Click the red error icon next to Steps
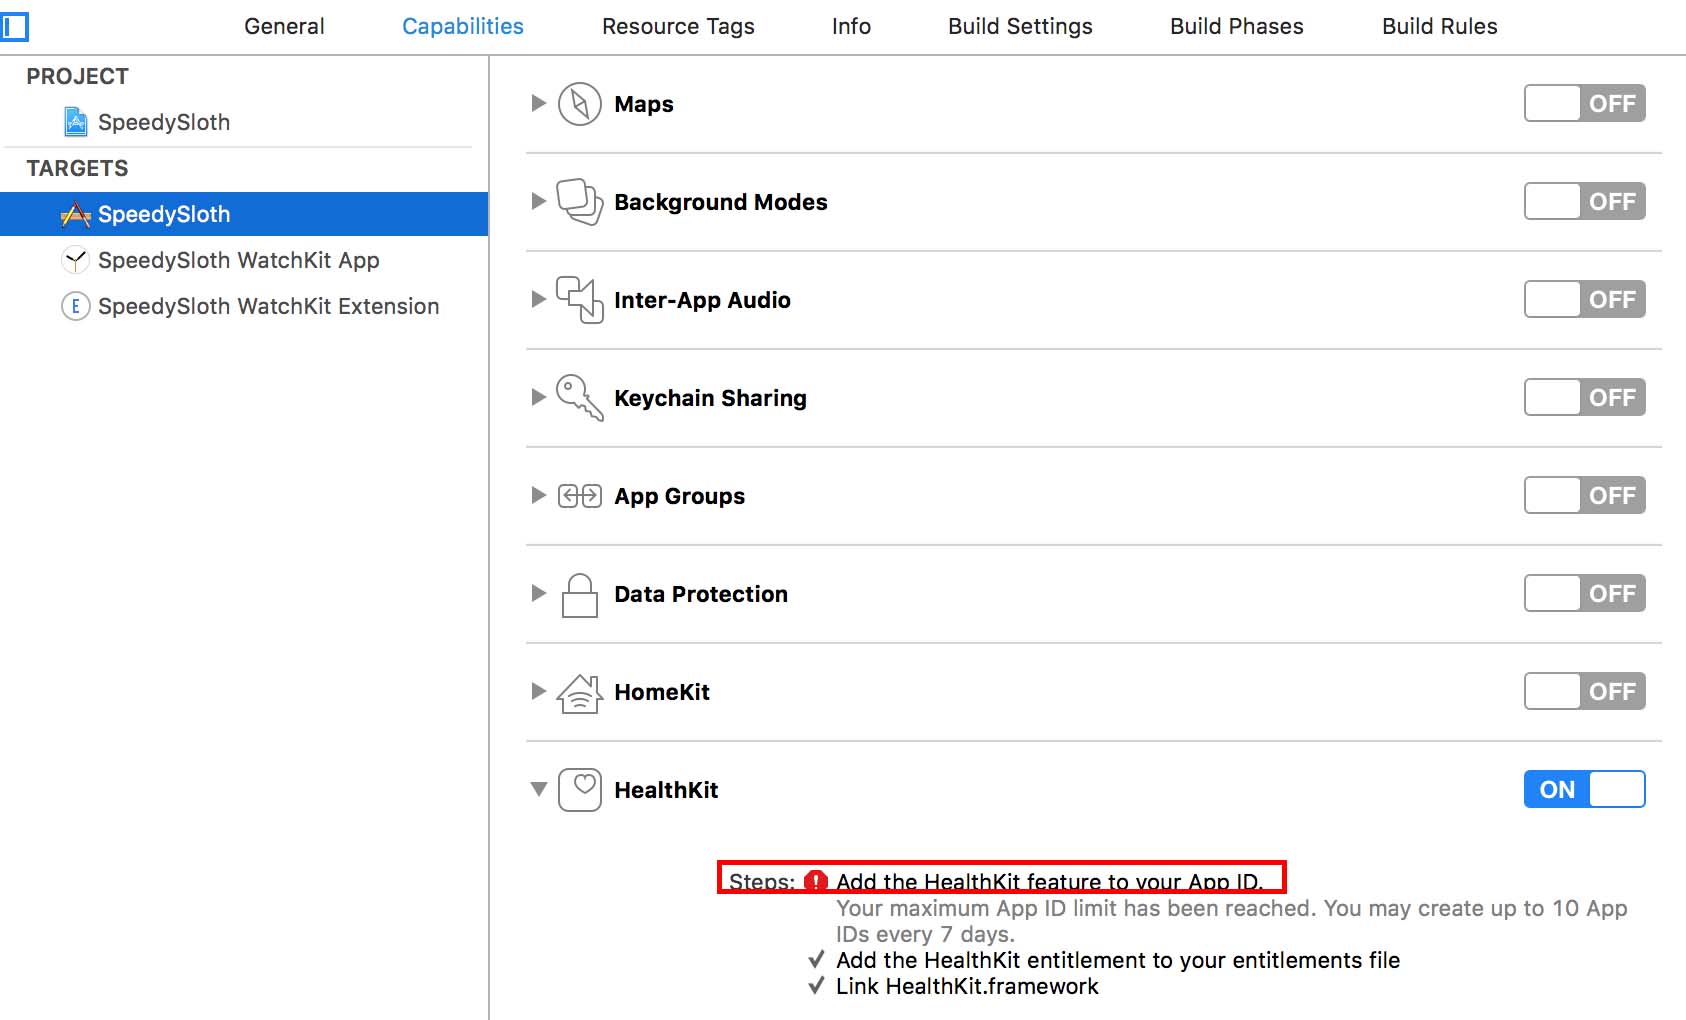This screenshot has height=1020, width=1686. (x=816, y=882)
